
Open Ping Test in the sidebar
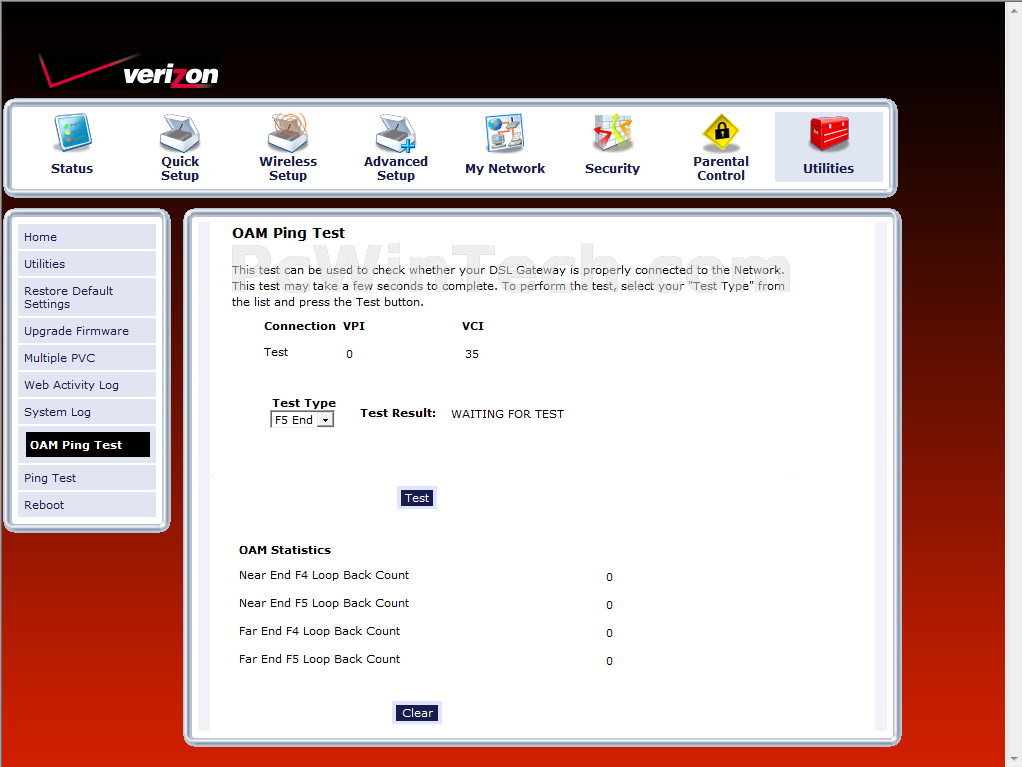coord(87,478)
